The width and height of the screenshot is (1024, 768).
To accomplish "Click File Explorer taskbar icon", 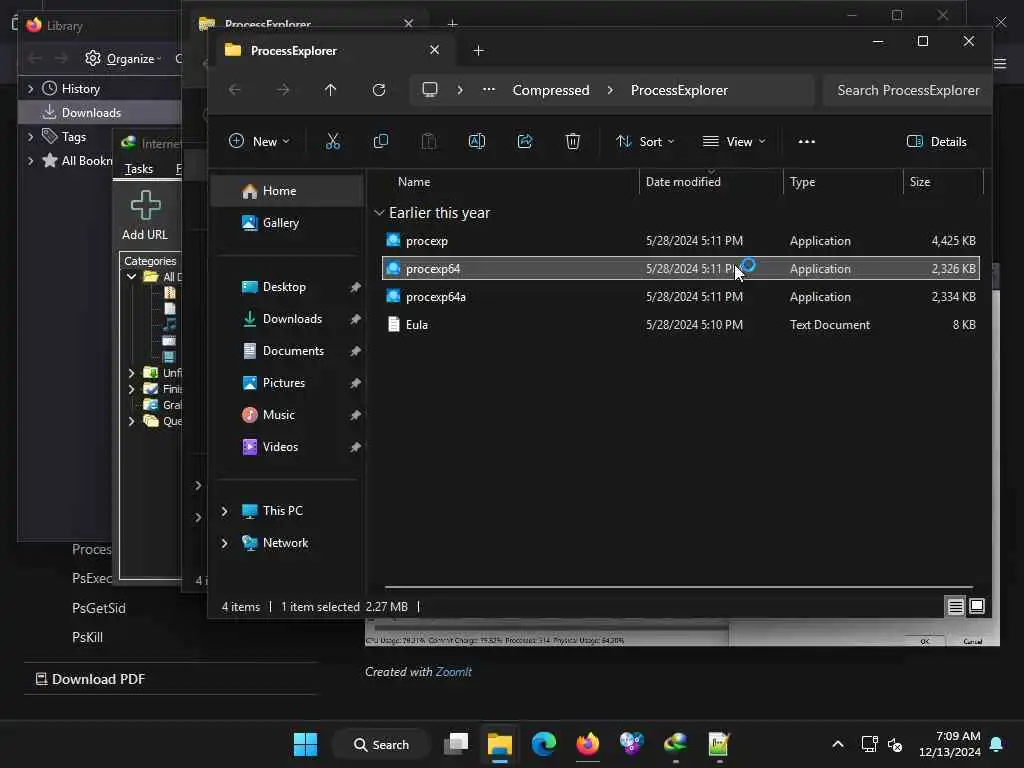I will (500, 744).
